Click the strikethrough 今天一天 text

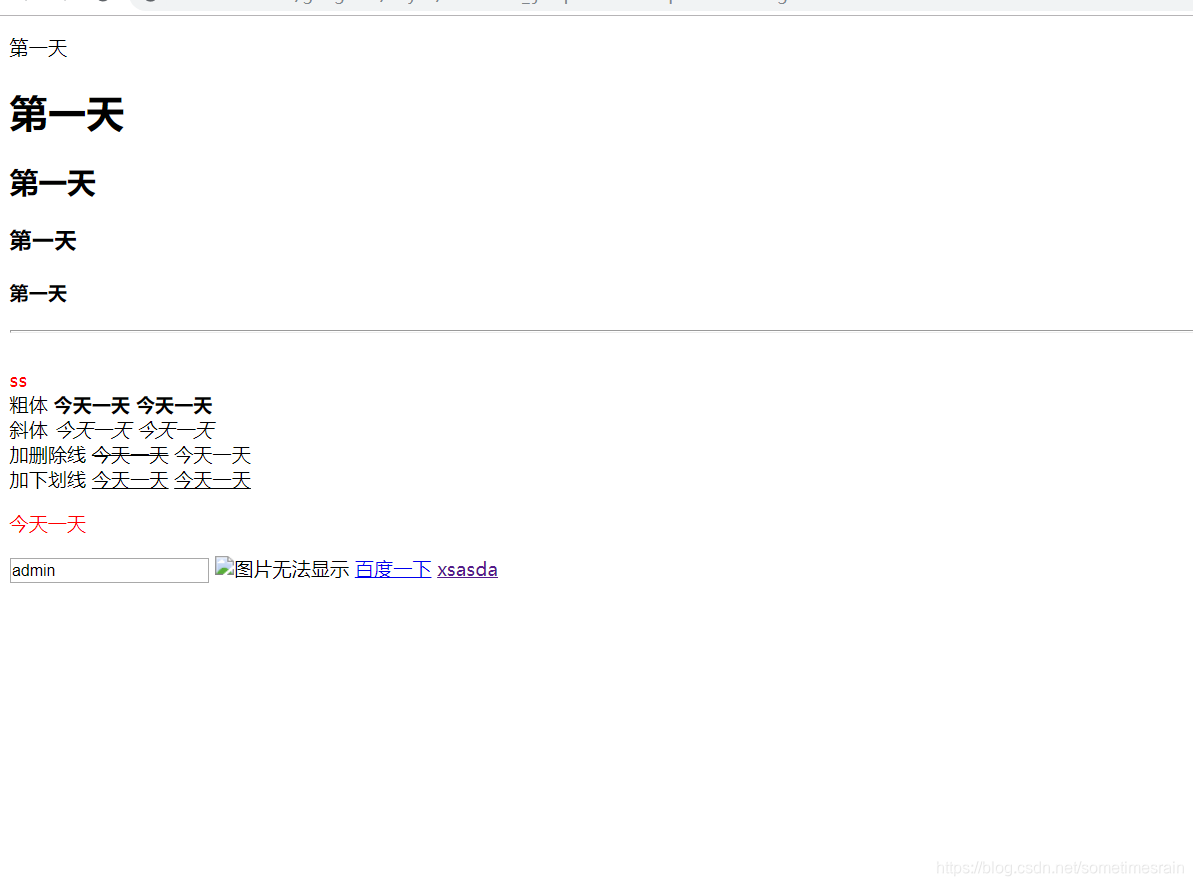[x=129, y=455]
